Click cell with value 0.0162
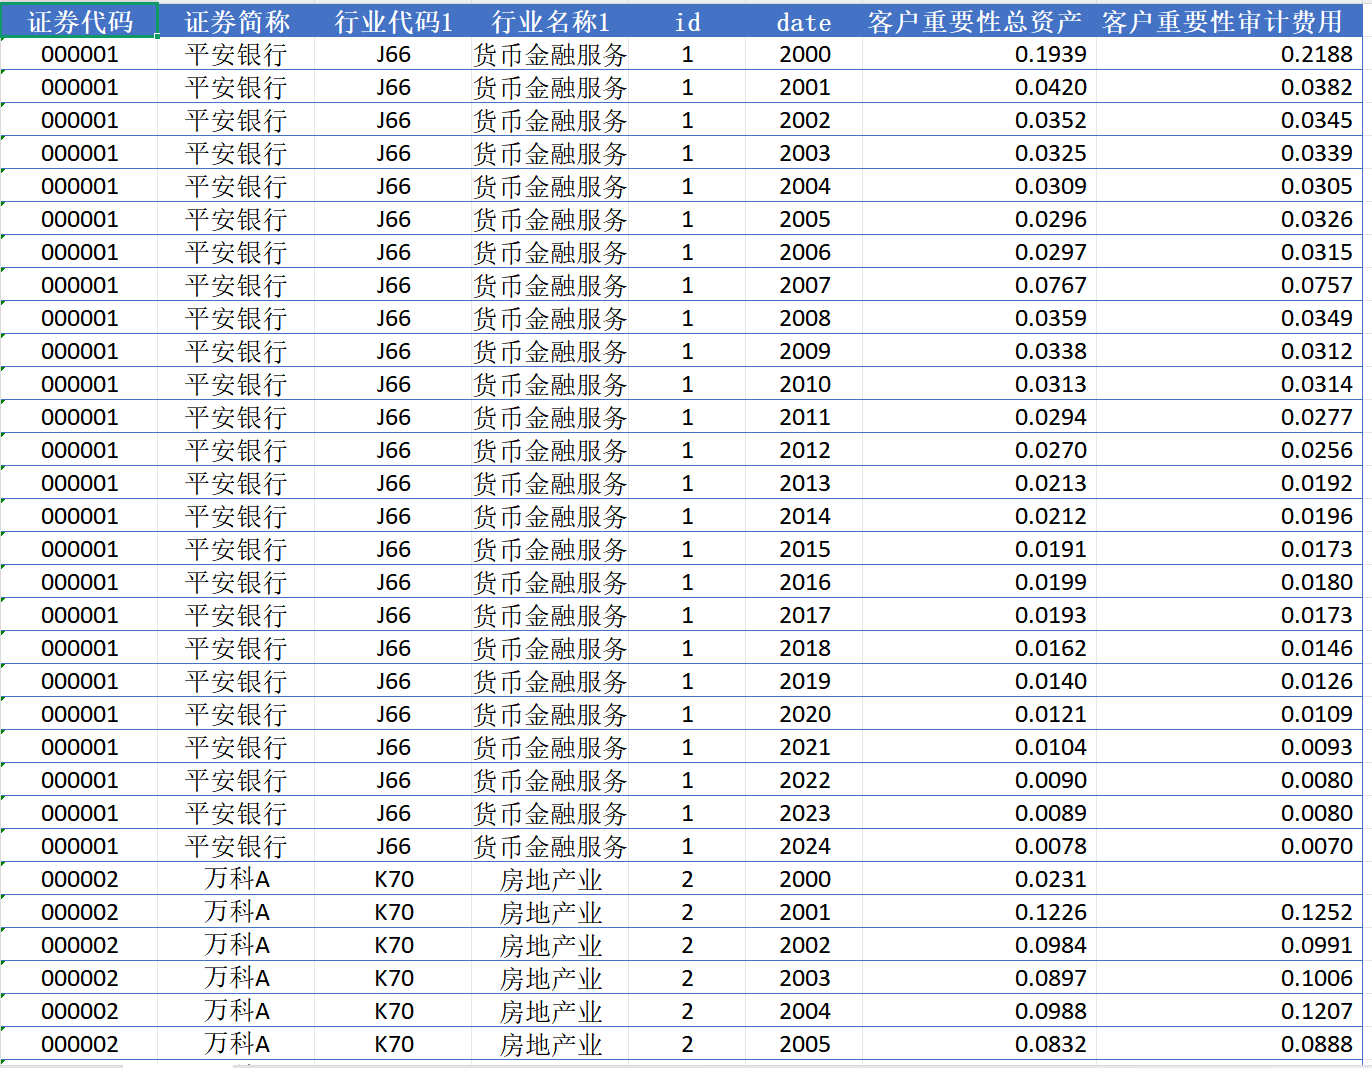The width and height of the screenshot is (1372, 1068). (x=979, y=648)
